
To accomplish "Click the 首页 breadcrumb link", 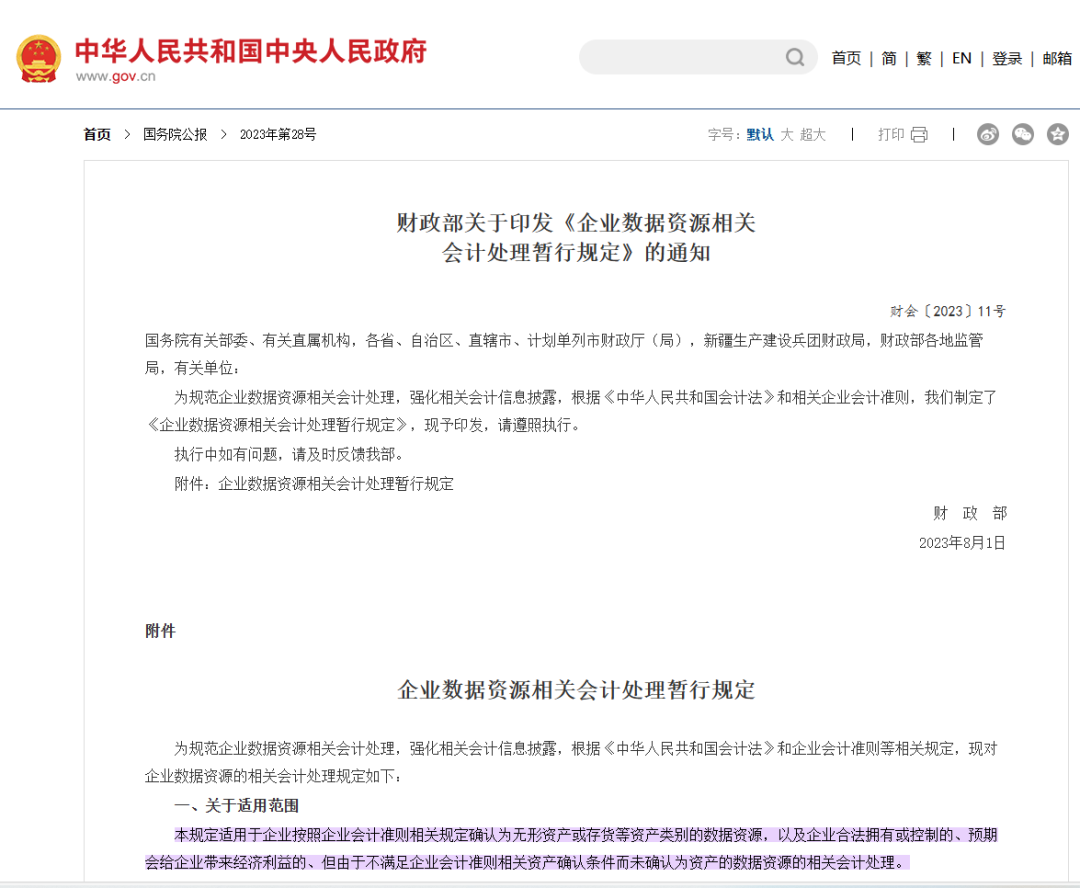I will coord(97,134).
